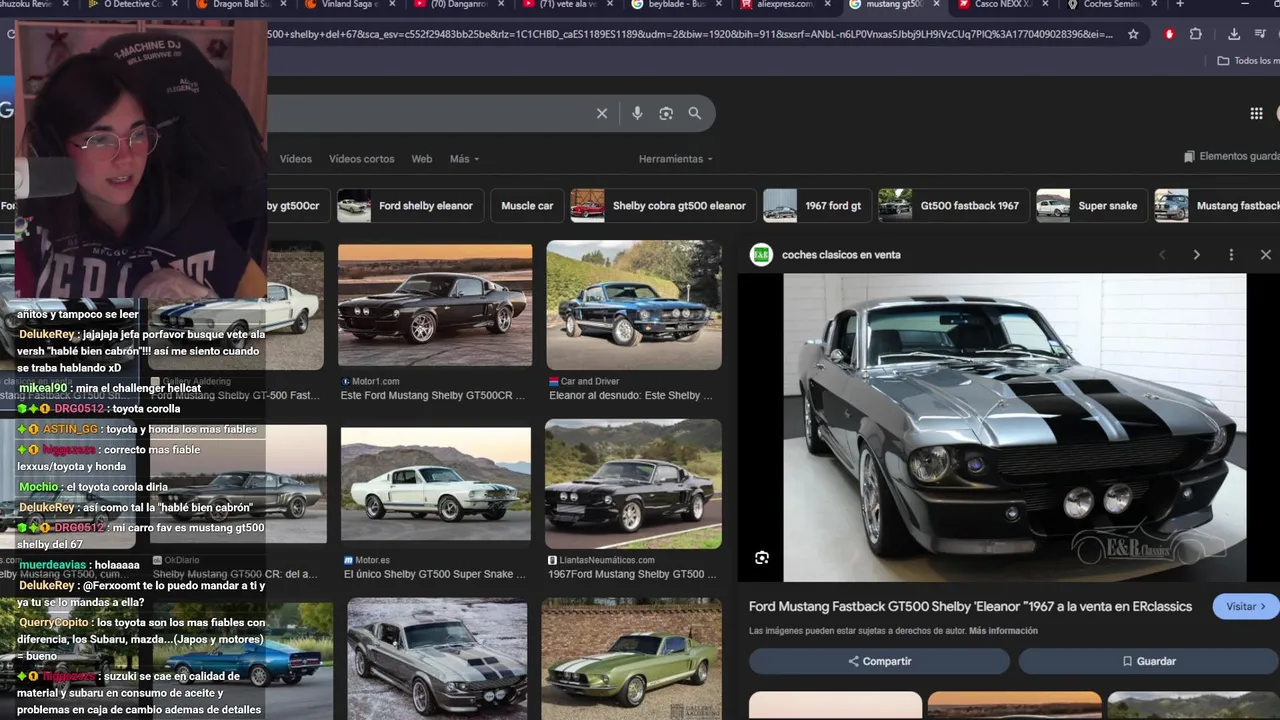Image resolution: width=1280 pixels, height=720 pixels.
Task: Open the grey Eleanor thumbnail in bottom row
Action: 437,658
